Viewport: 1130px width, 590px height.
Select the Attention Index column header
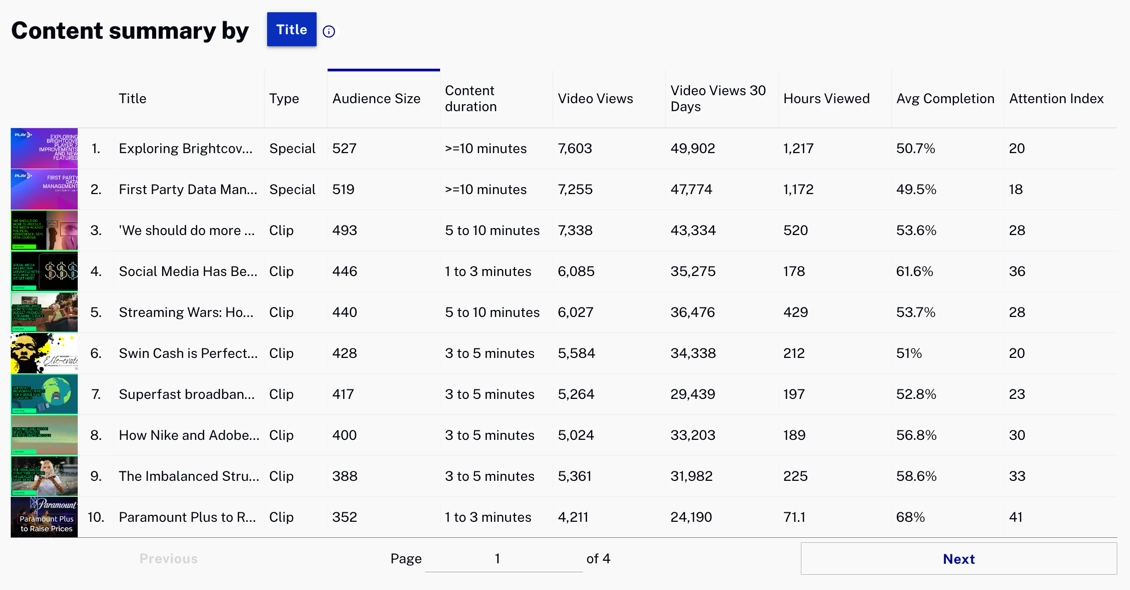pos(1056,99)
